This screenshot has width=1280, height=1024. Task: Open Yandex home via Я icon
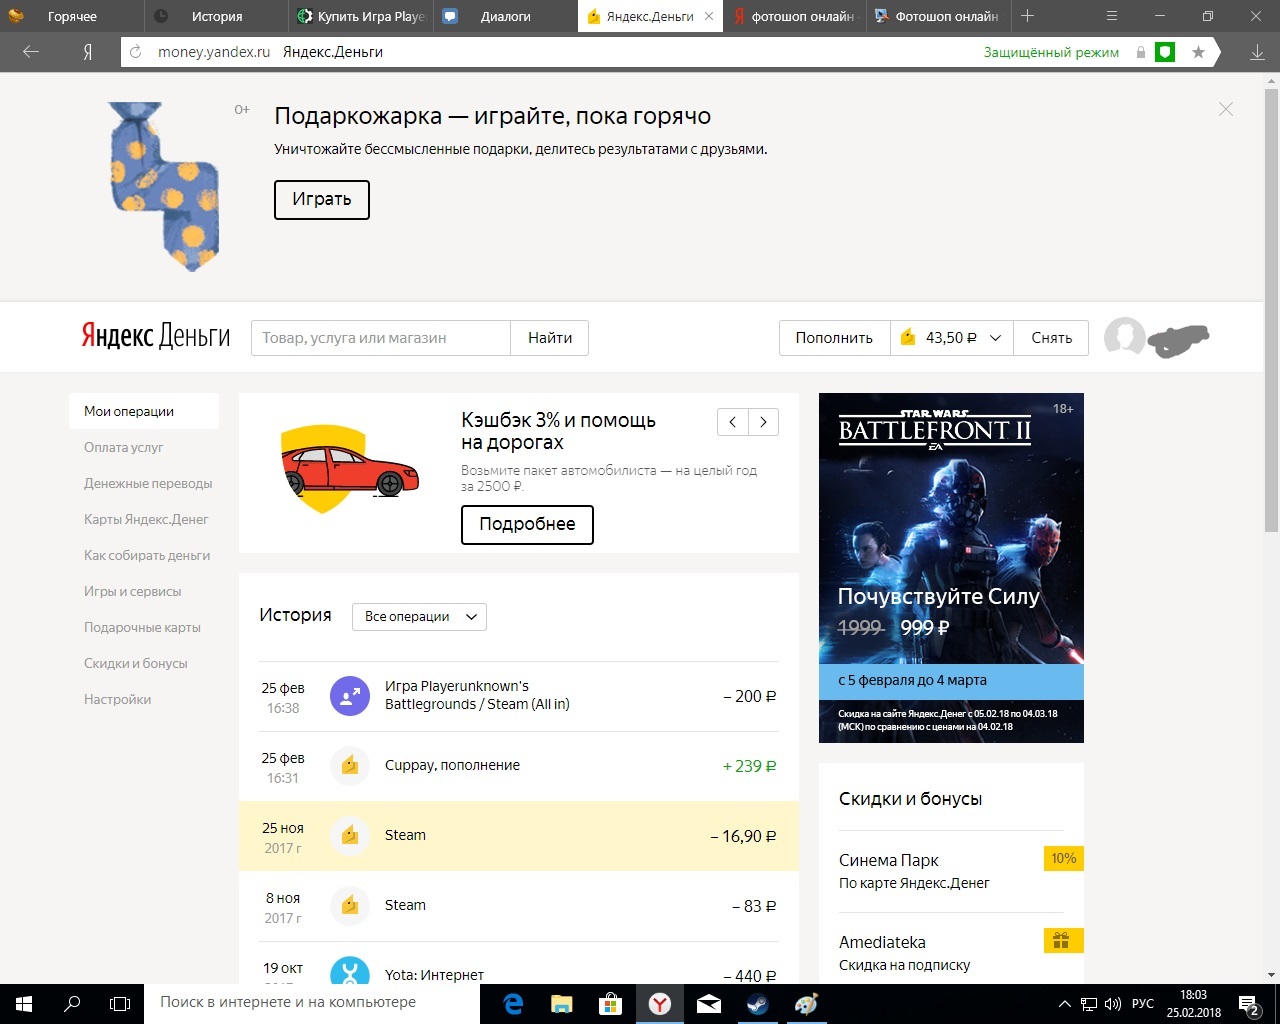pos(87,52)
